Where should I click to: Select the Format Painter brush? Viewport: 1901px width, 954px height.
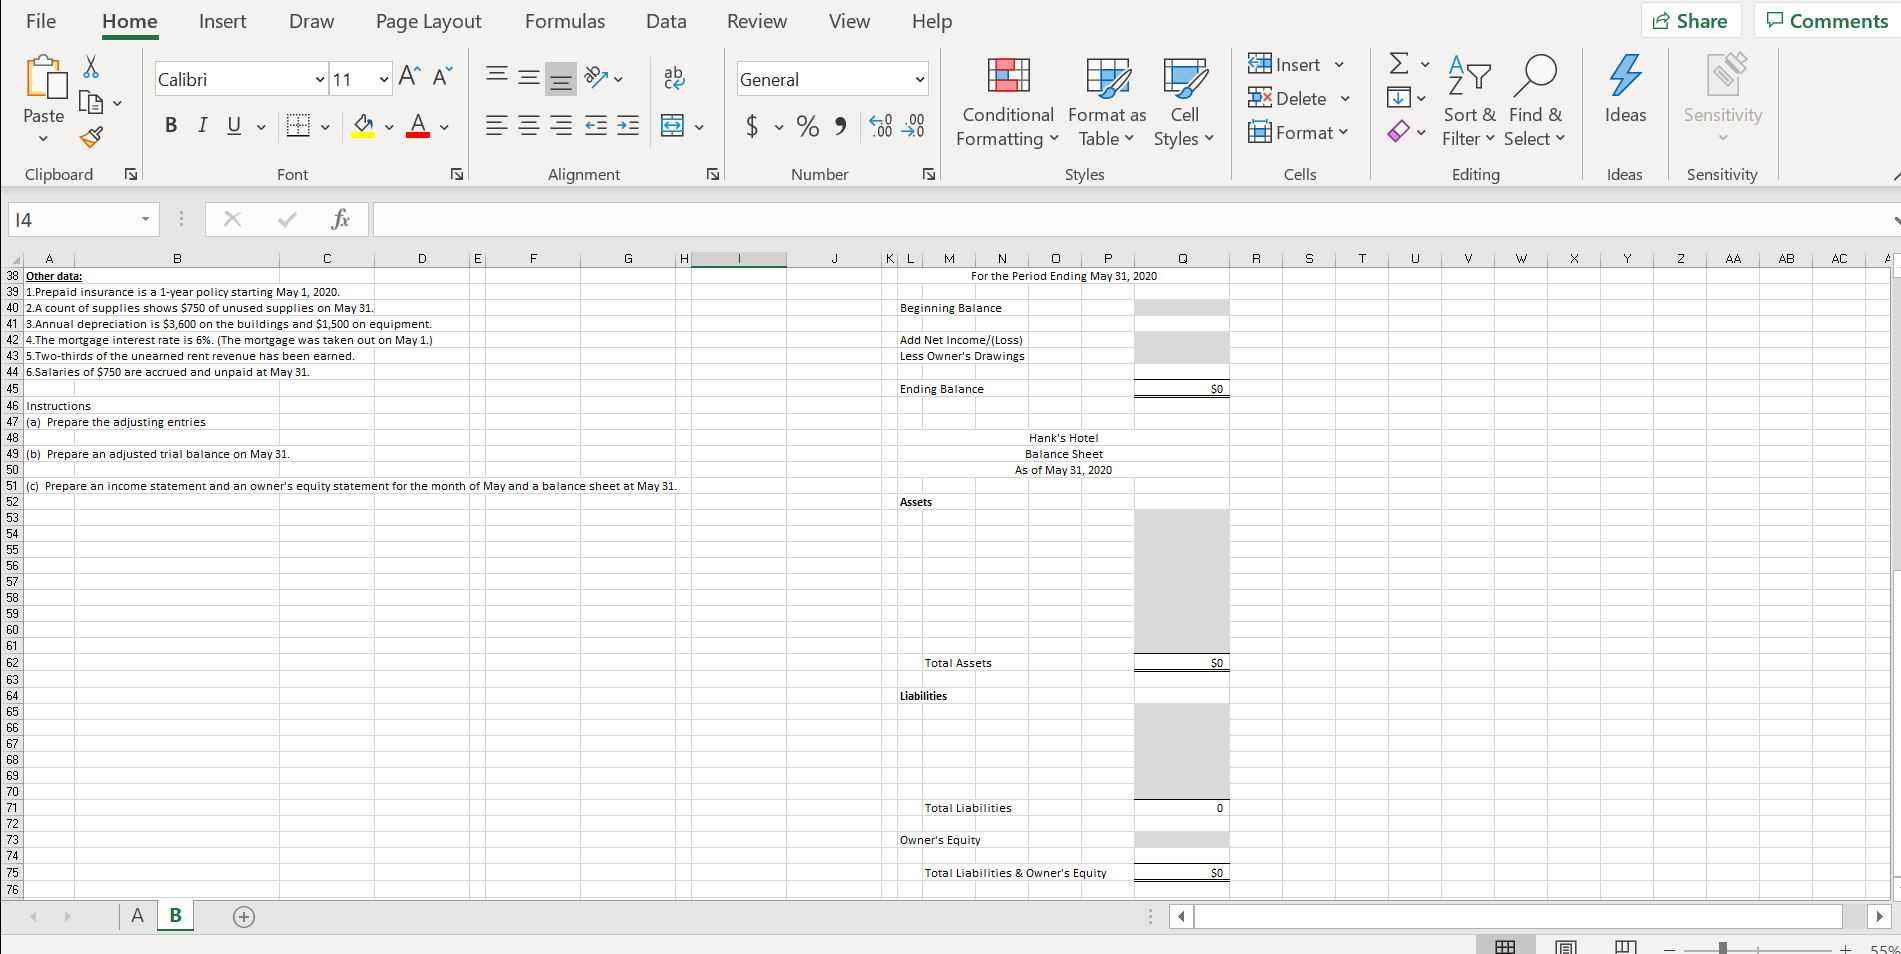tap(91, 137)
